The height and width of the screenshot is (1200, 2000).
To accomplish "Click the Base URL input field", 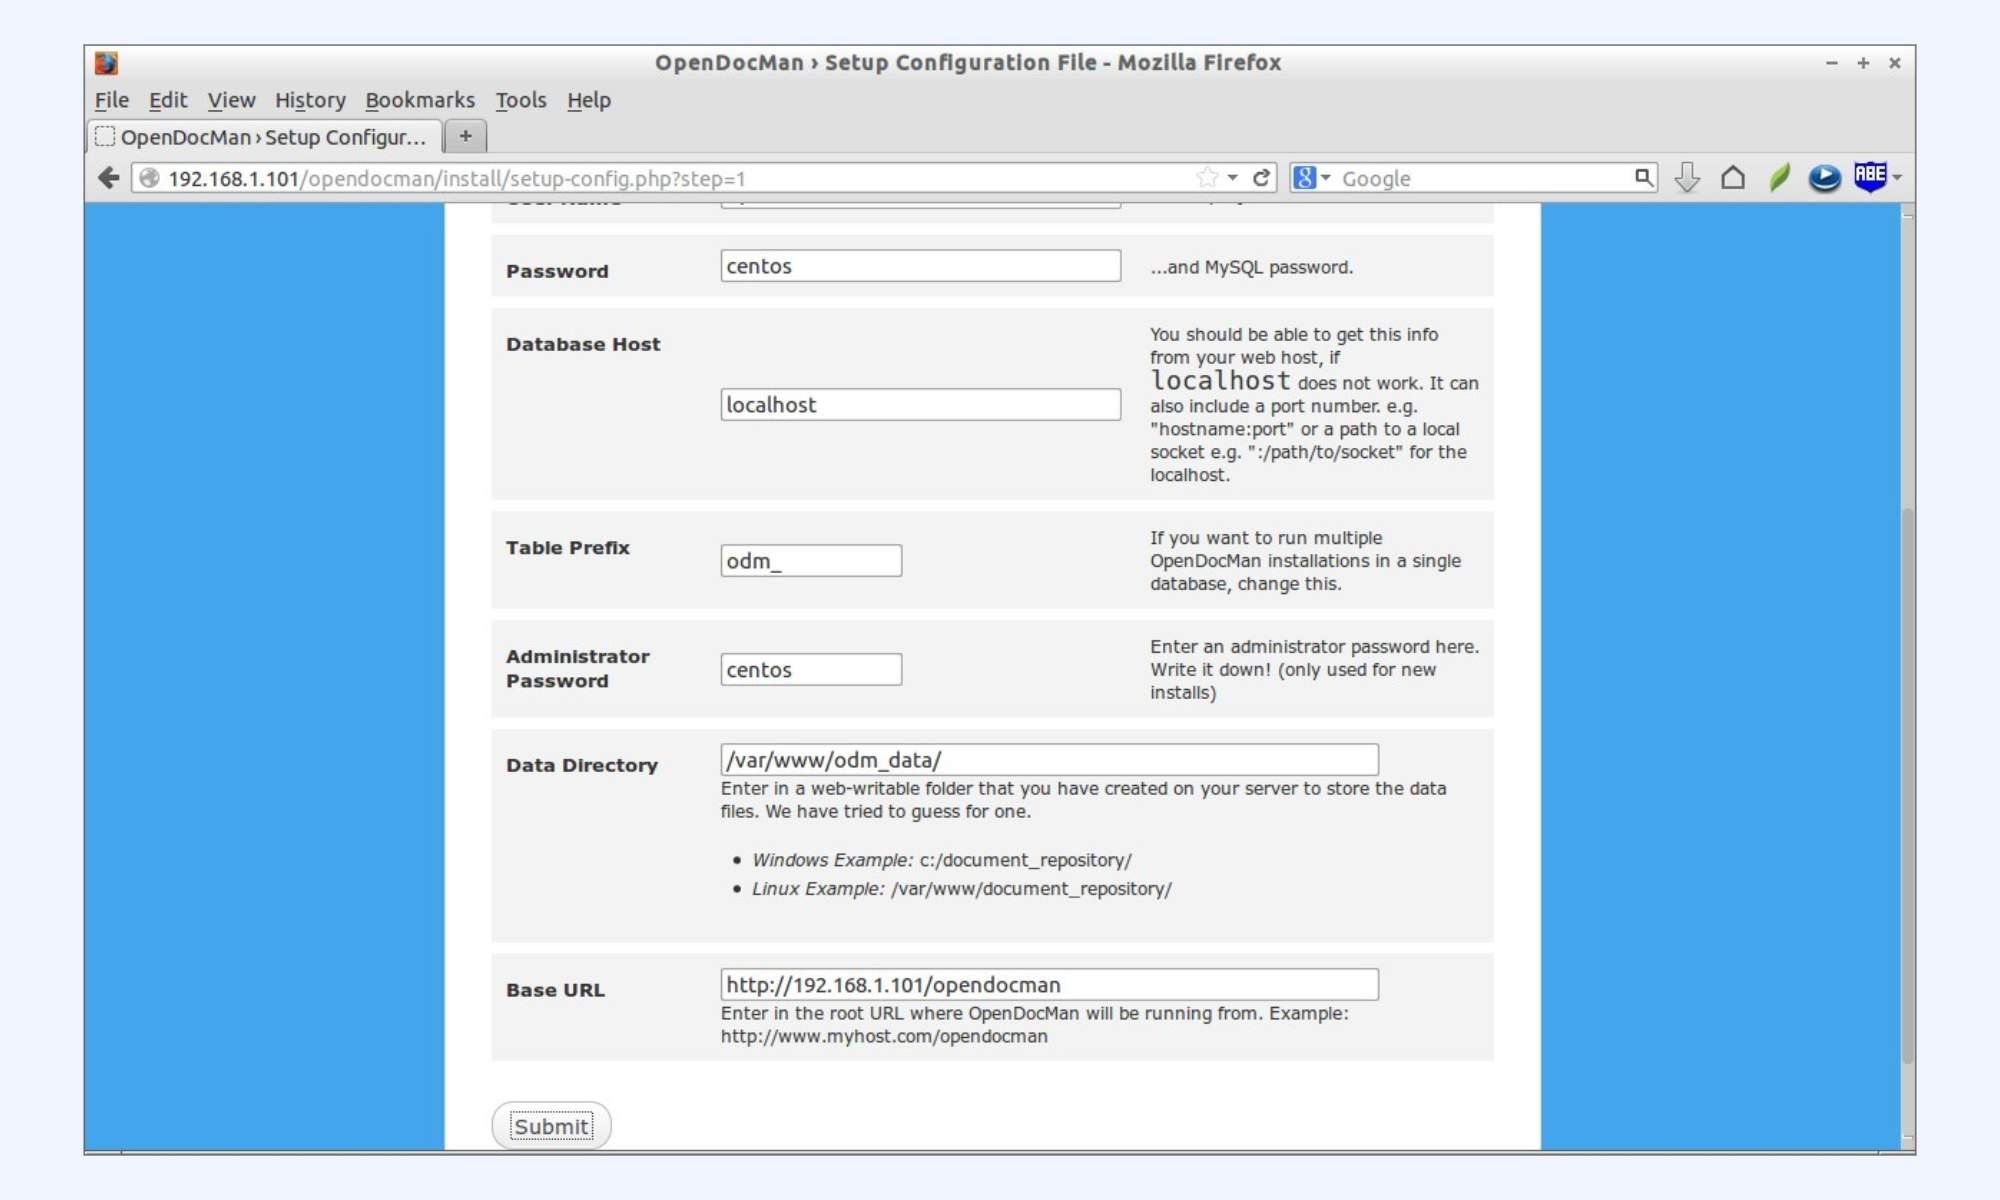I will click(x=1049, y=985).
